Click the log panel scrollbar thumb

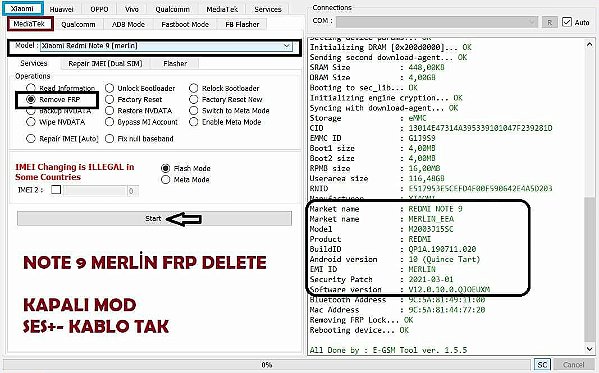pyautogui.click(x=589, y=269)
